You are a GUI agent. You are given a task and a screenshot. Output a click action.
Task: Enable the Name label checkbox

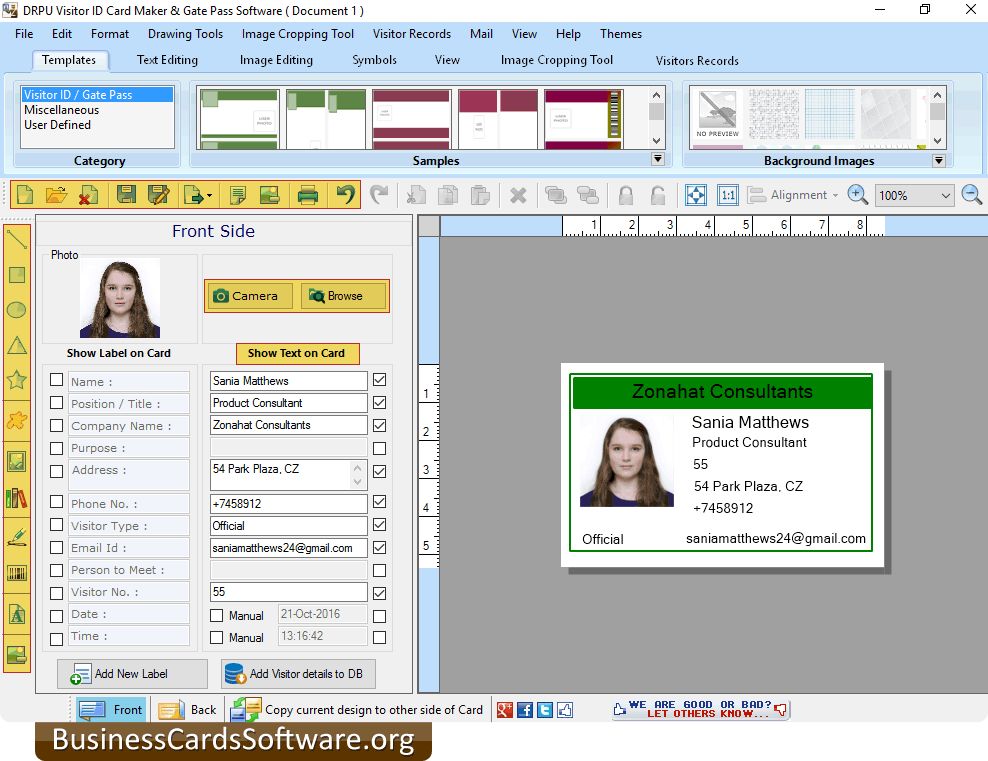pyautogui.click(x=57, y=380)
